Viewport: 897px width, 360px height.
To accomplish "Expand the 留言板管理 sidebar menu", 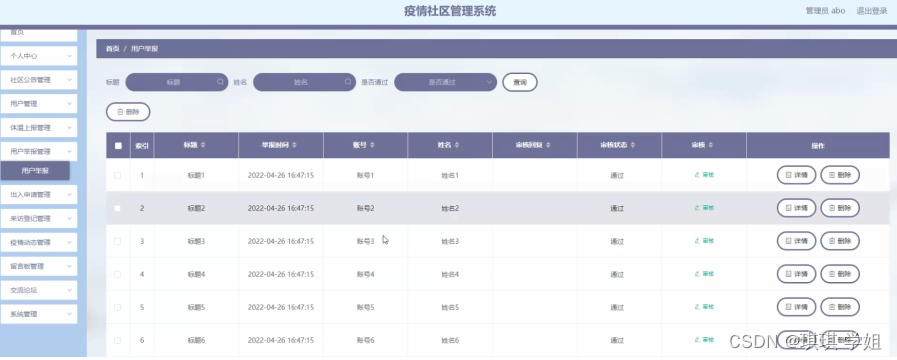I will [x=38, y=266].
